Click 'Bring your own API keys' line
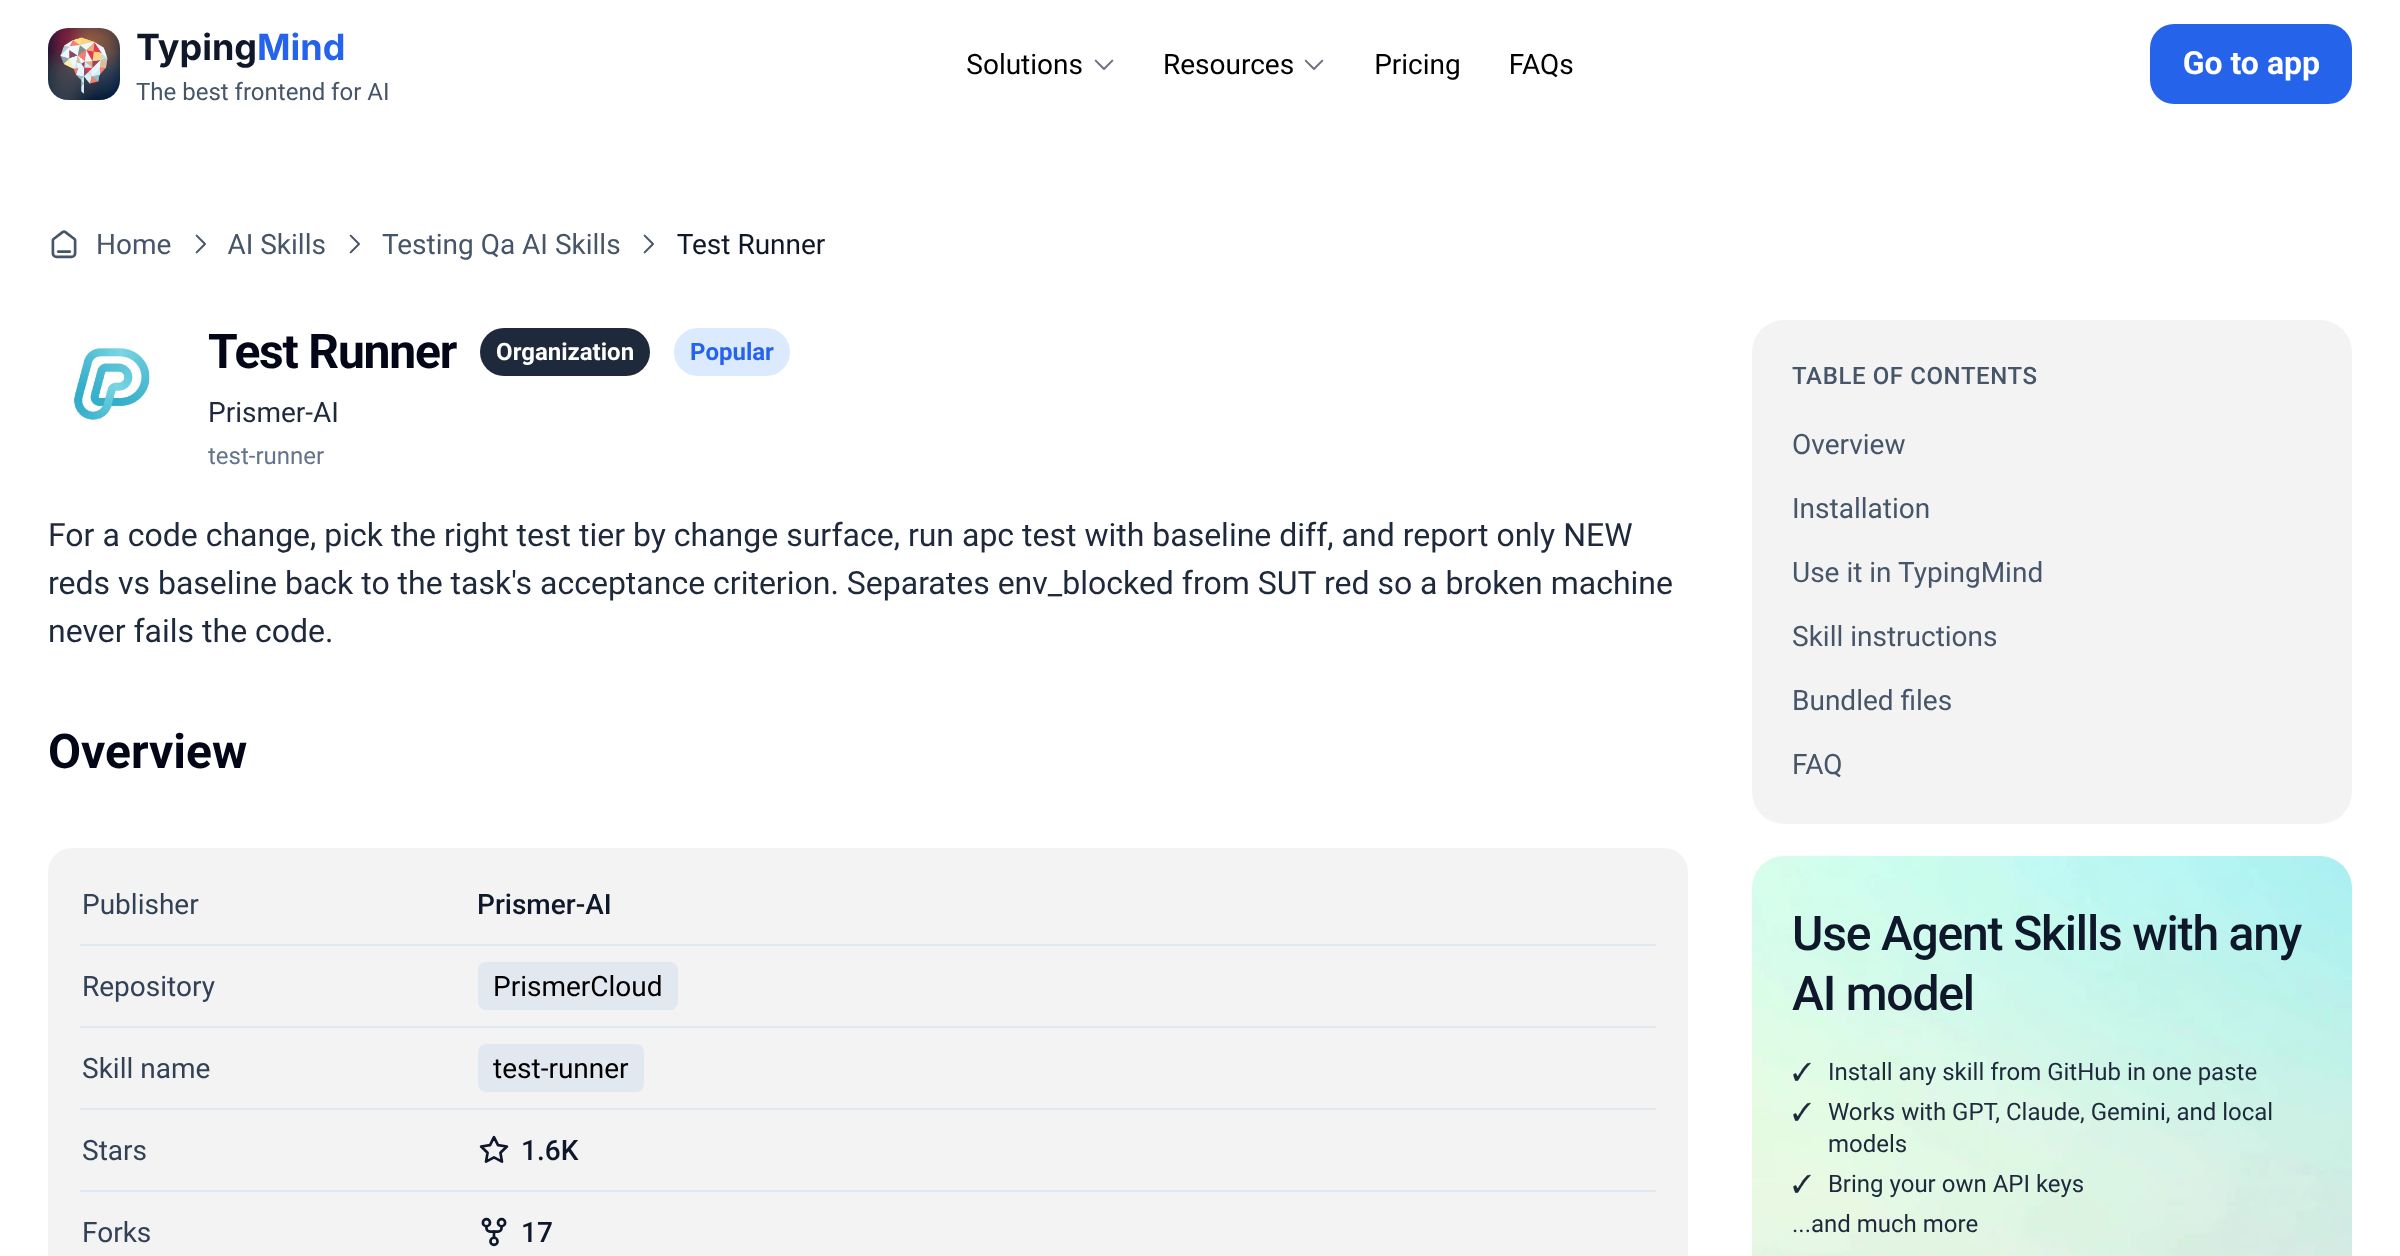Viewport: 2400px width, 1256px height. click(1956, 1184)
